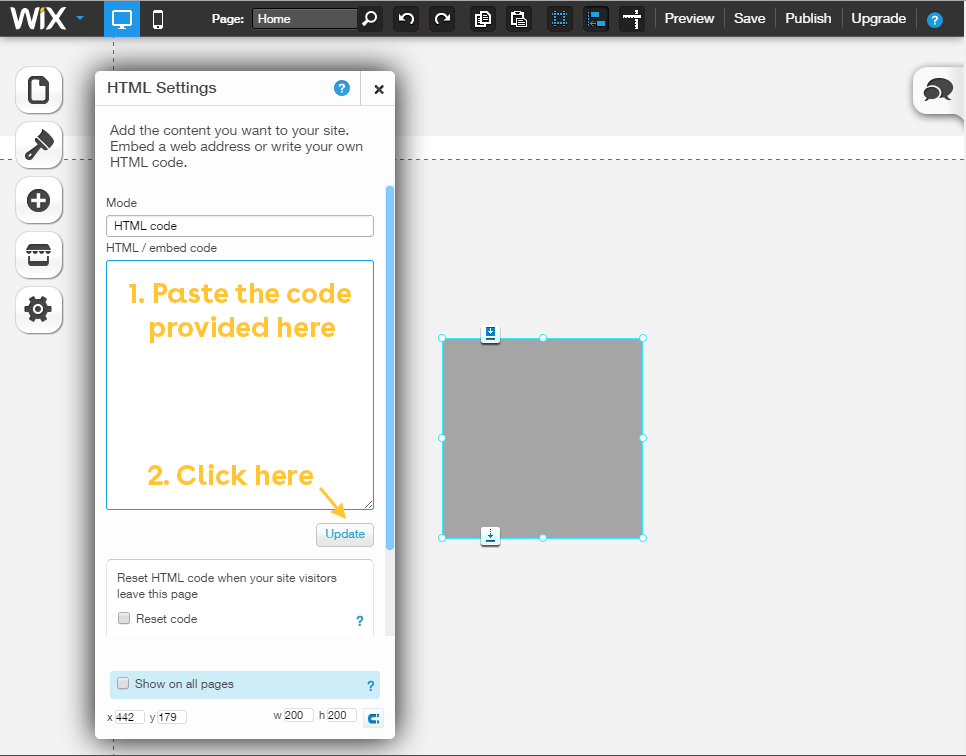Open the Page selector showing Home
Viewport: 966px width, 756px height.
point(305,19)
